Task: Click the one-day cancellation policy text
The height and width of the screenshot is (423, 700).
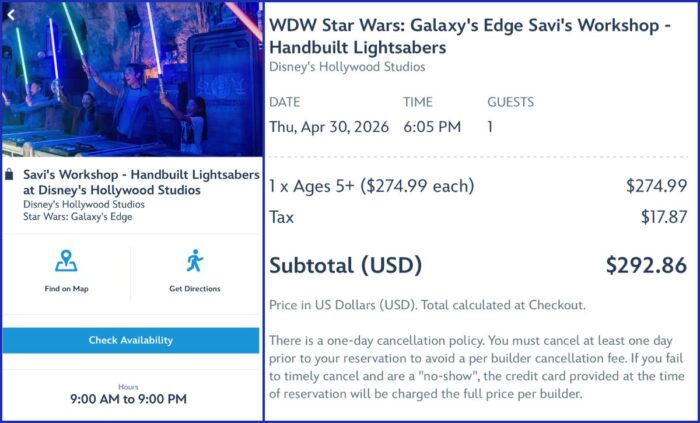Action: click(477, 367)
